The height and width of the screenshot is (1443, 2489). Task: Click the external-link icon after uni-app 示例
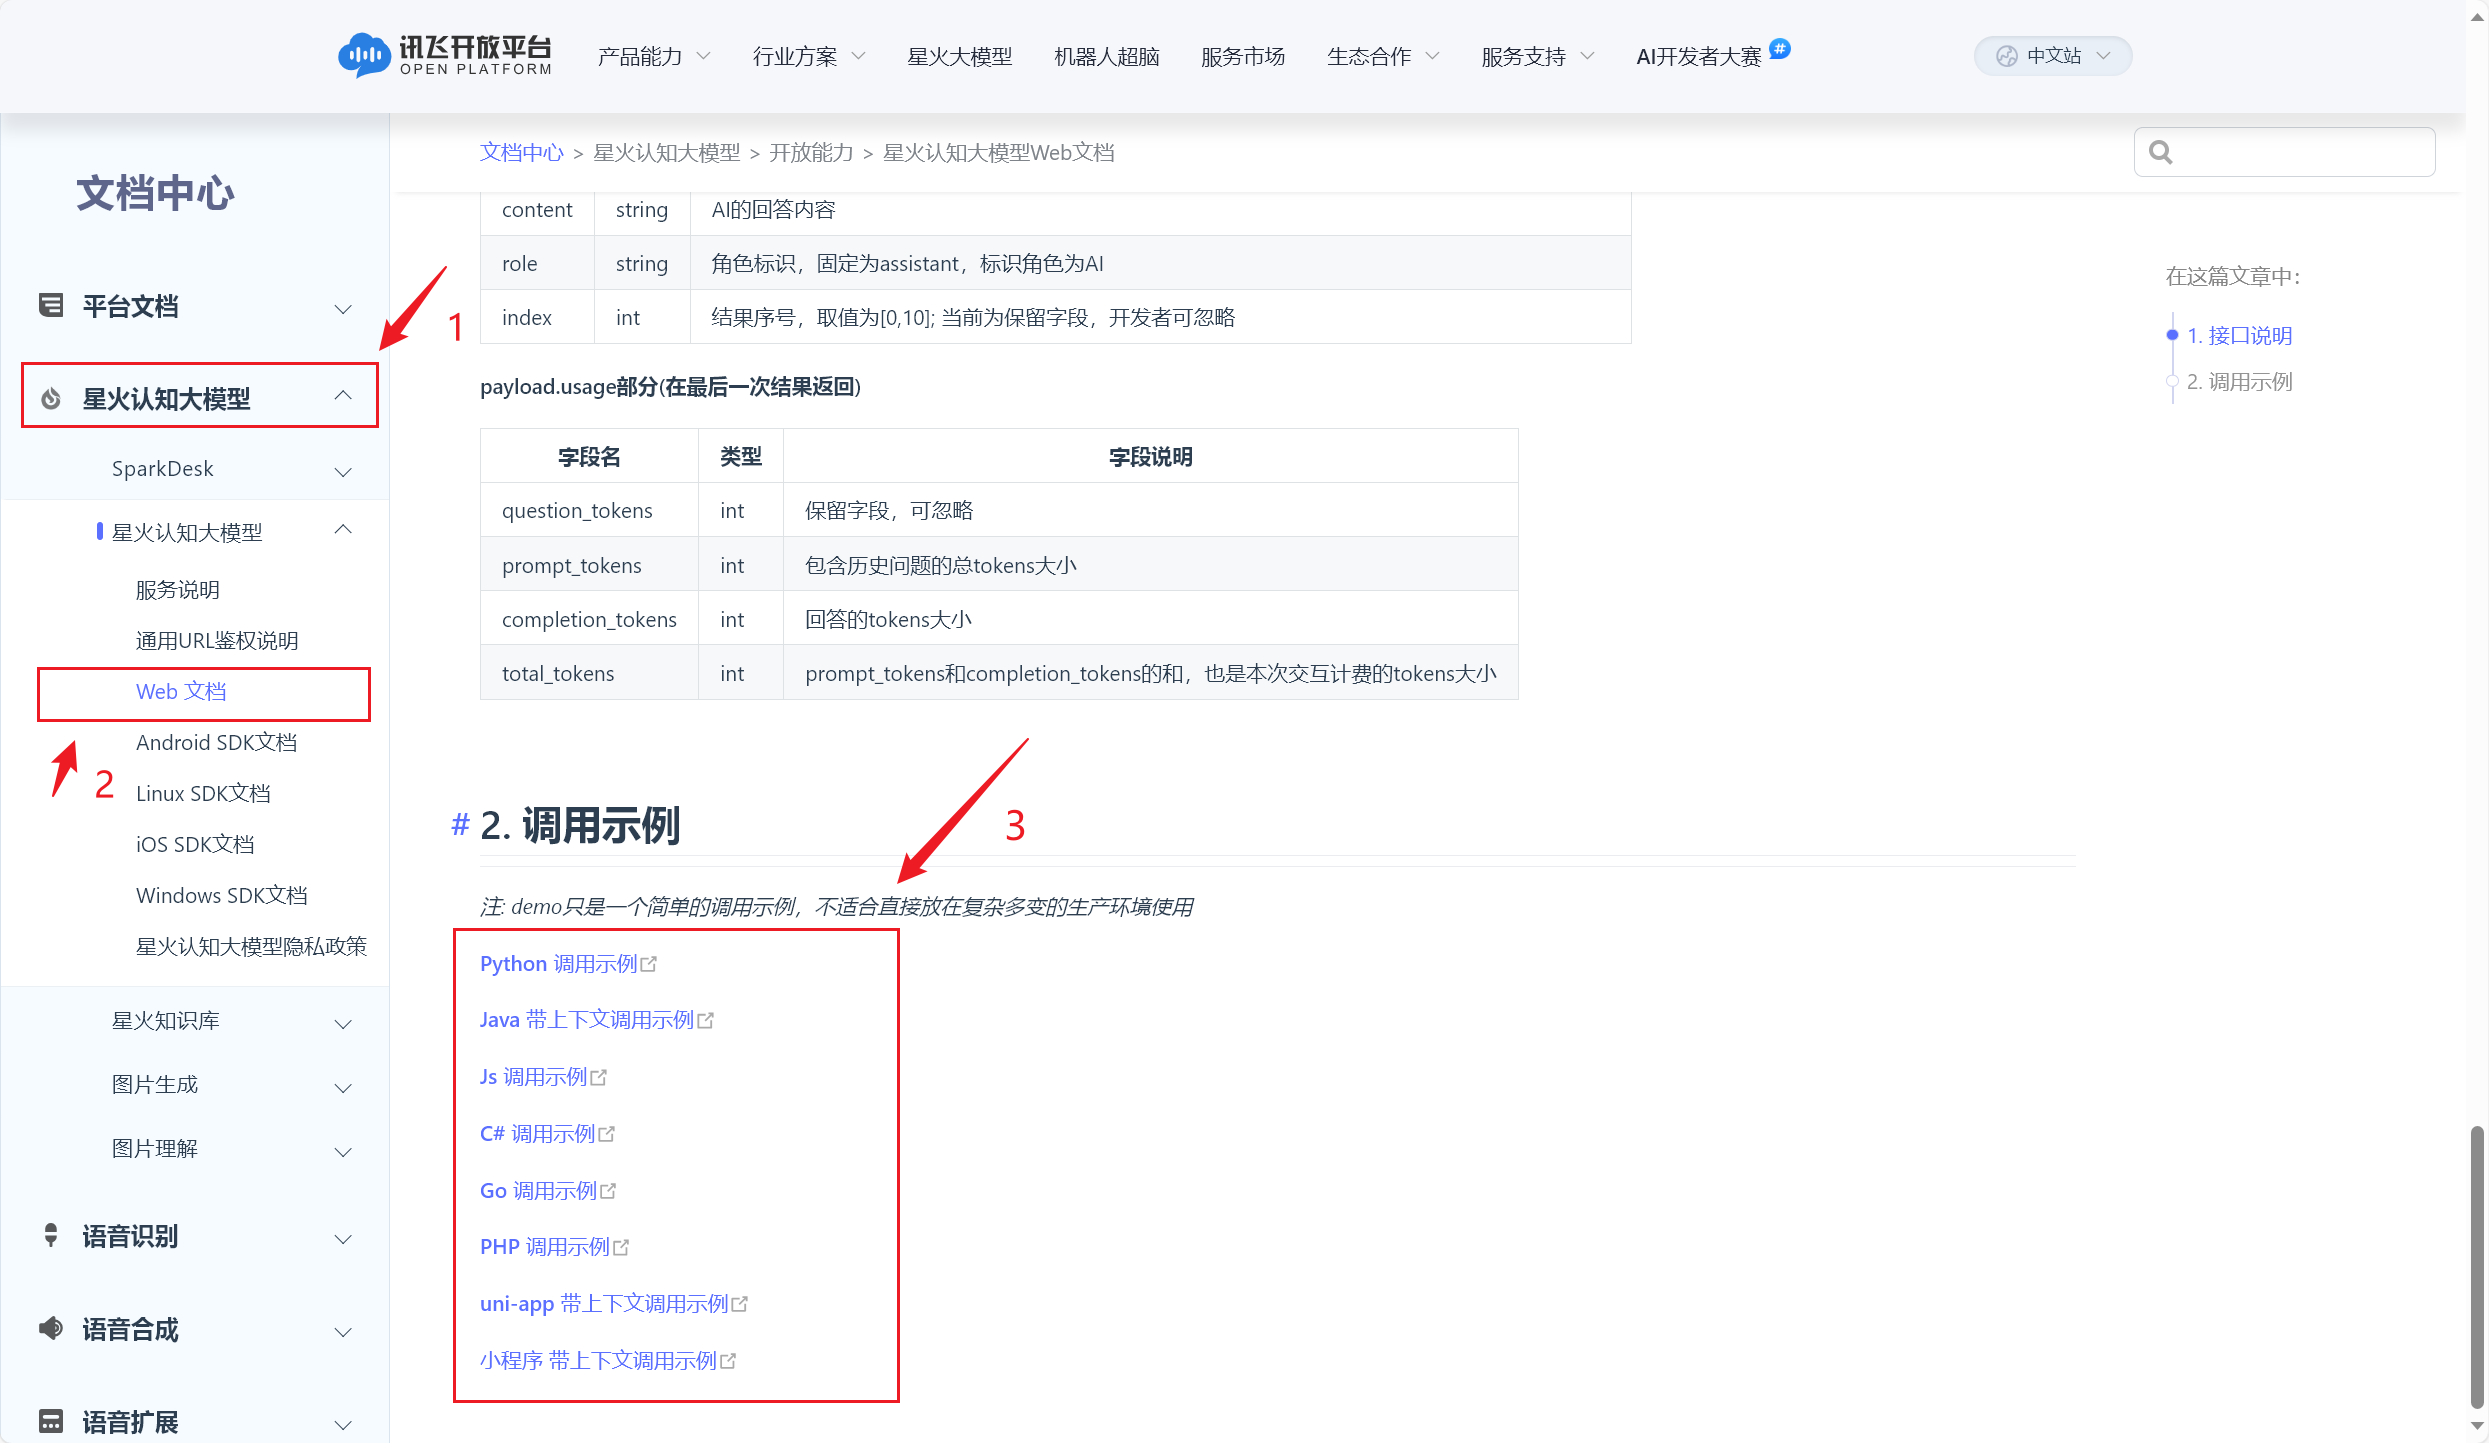click(x=740, y=1304)
